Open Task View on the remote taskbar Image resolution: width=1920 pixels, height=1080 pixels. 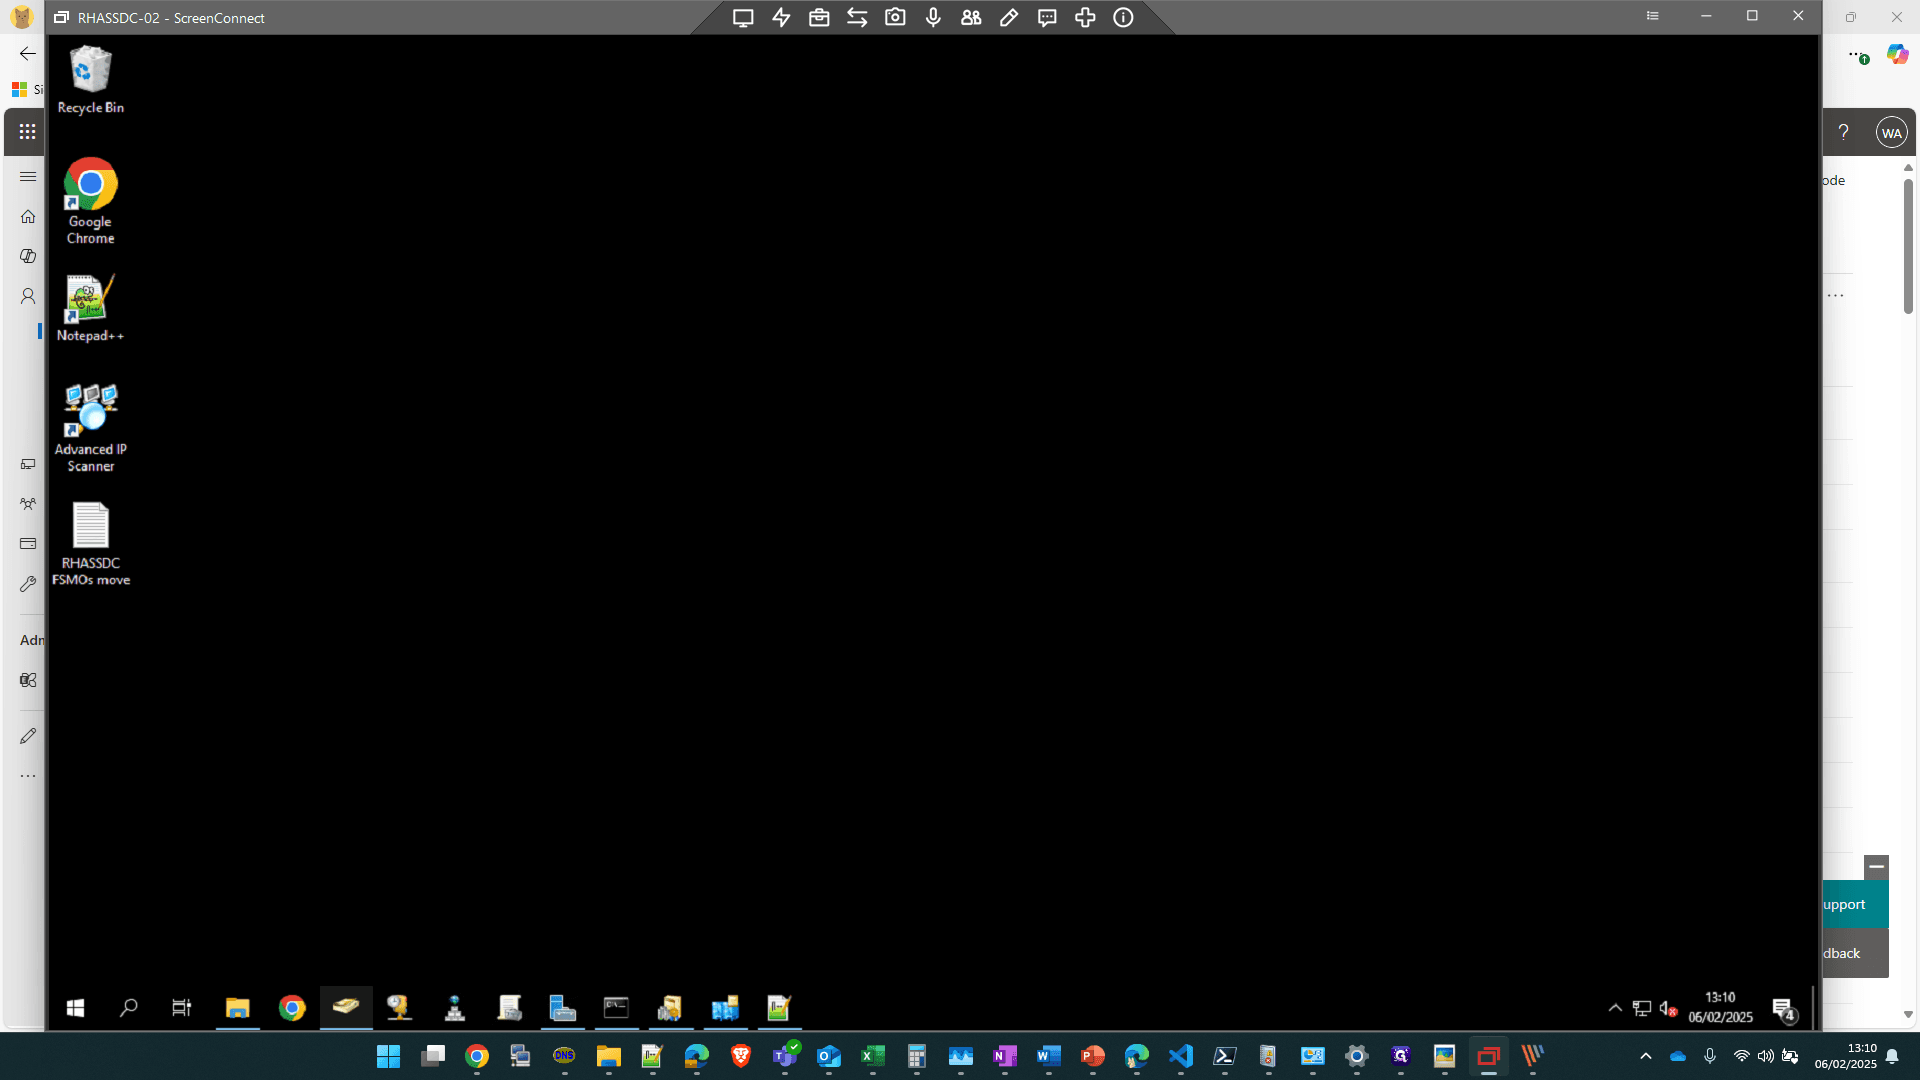click(x=181, y=1008)
